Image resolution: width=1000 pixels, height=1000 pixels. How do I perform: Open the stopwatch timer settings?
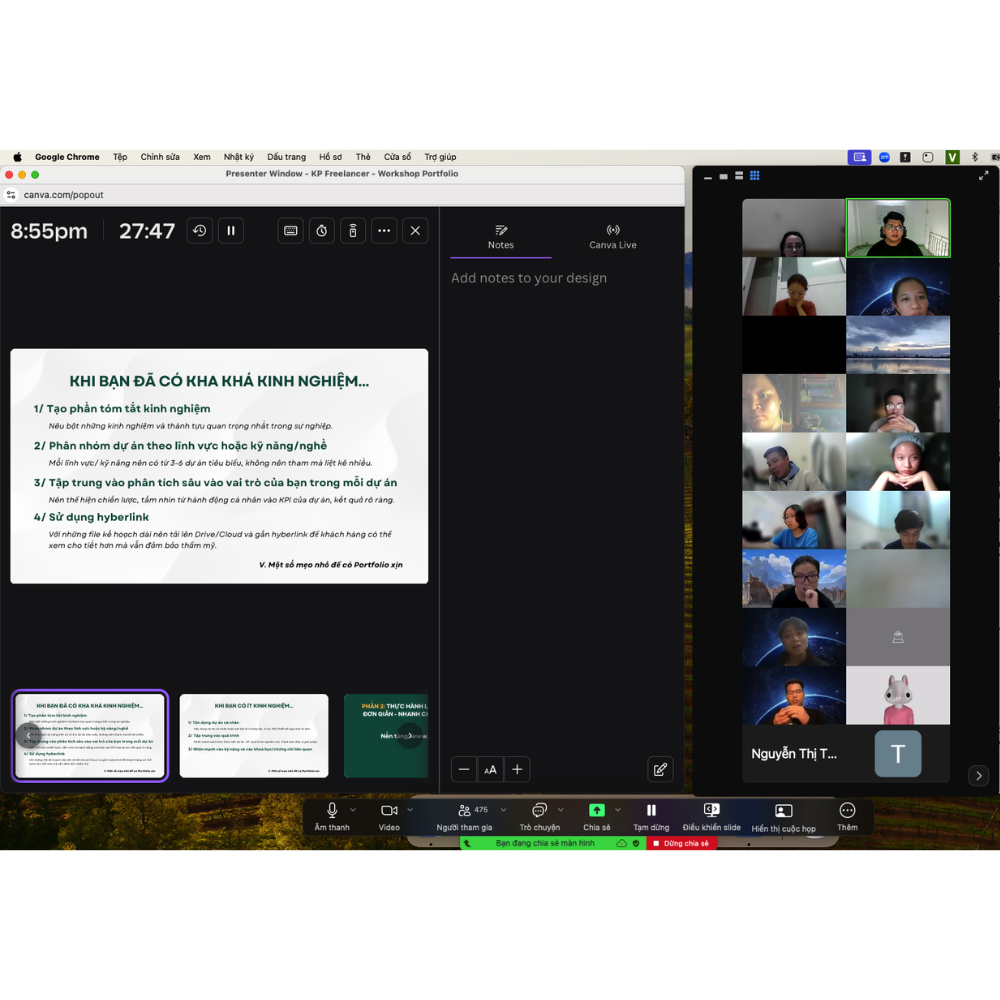[x=321, y=231]
